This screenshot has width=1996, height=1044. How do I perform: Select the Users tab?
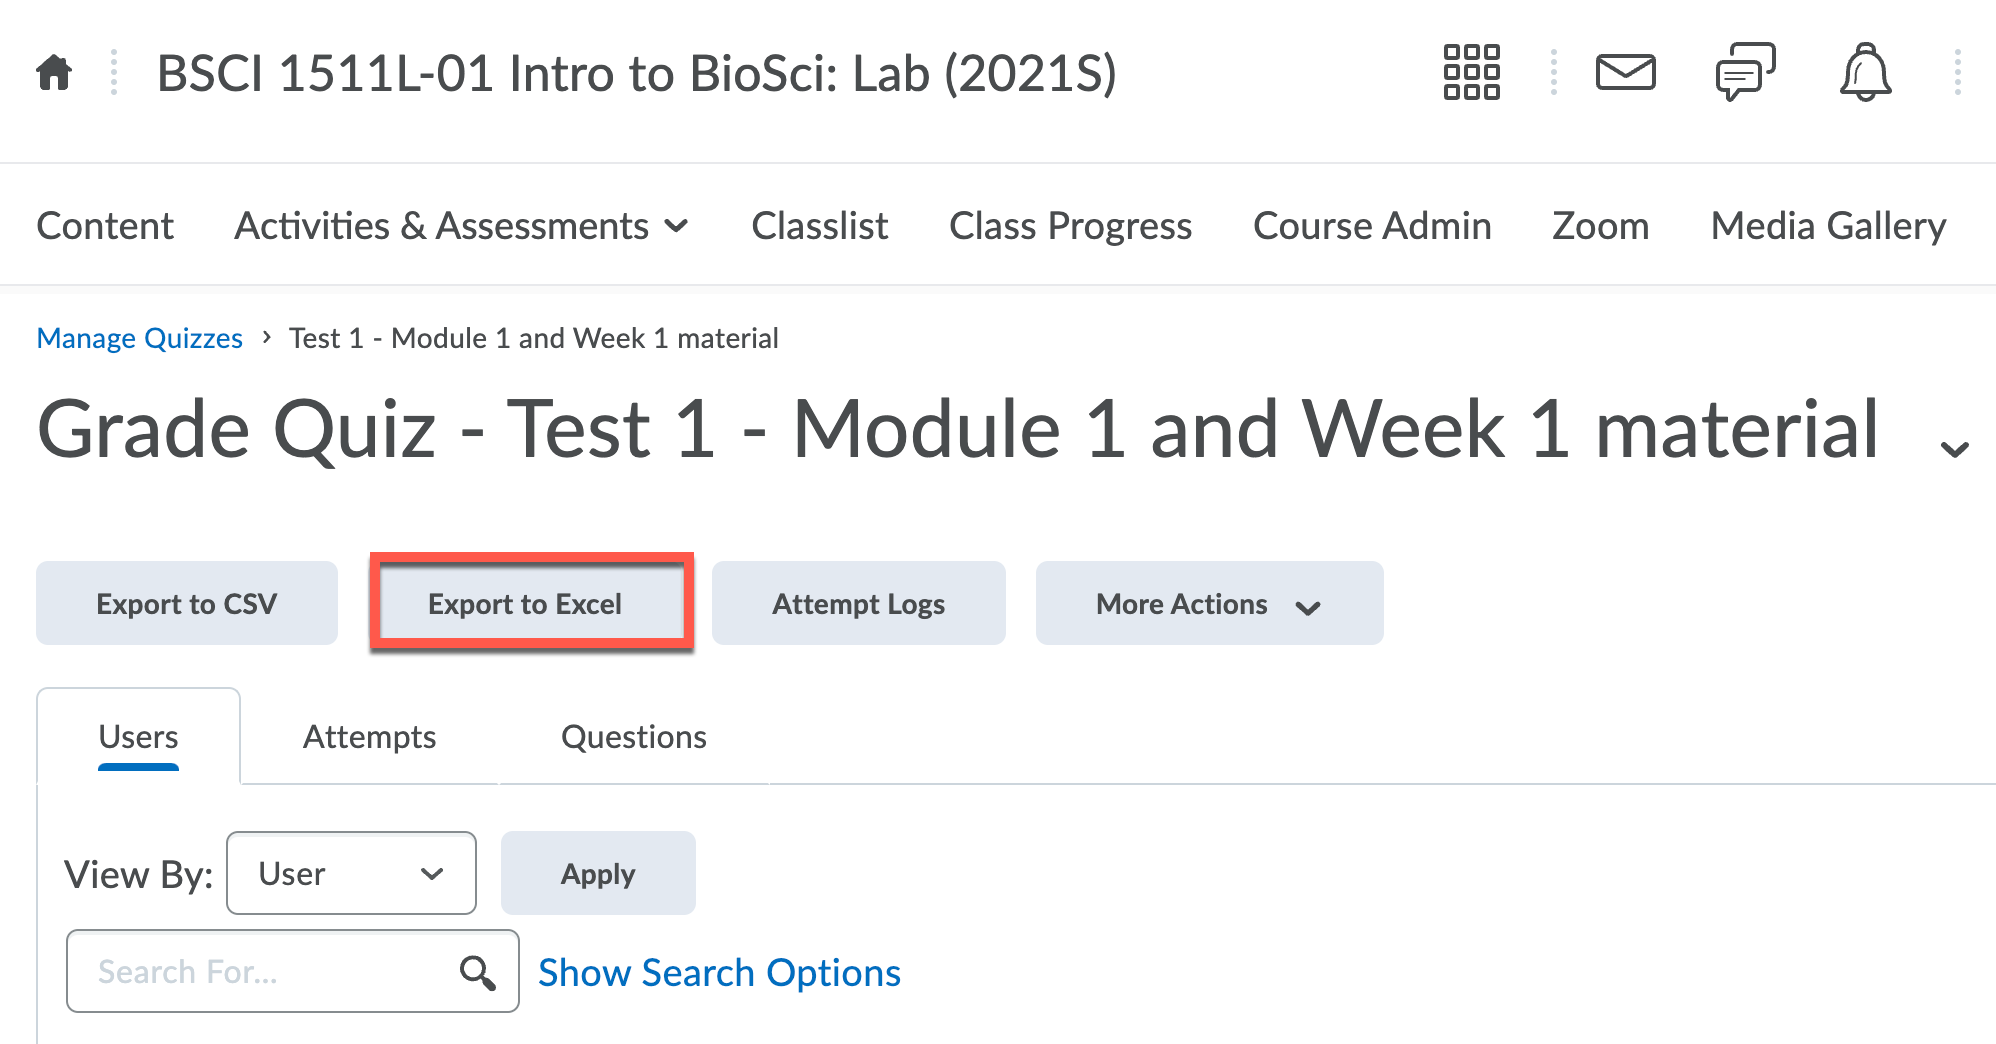(138, 737)
